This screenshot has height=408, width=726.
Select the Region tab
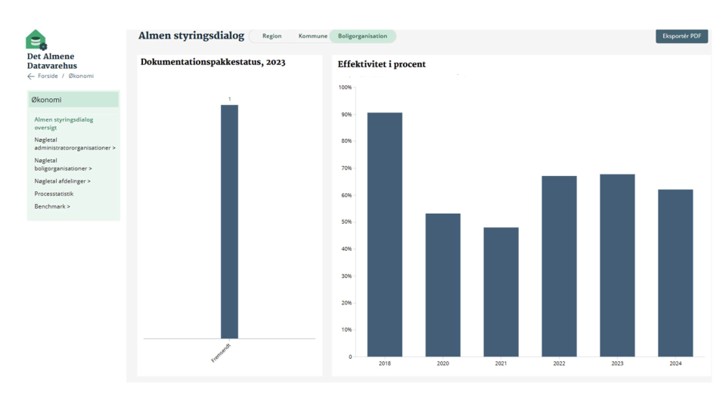271,36
